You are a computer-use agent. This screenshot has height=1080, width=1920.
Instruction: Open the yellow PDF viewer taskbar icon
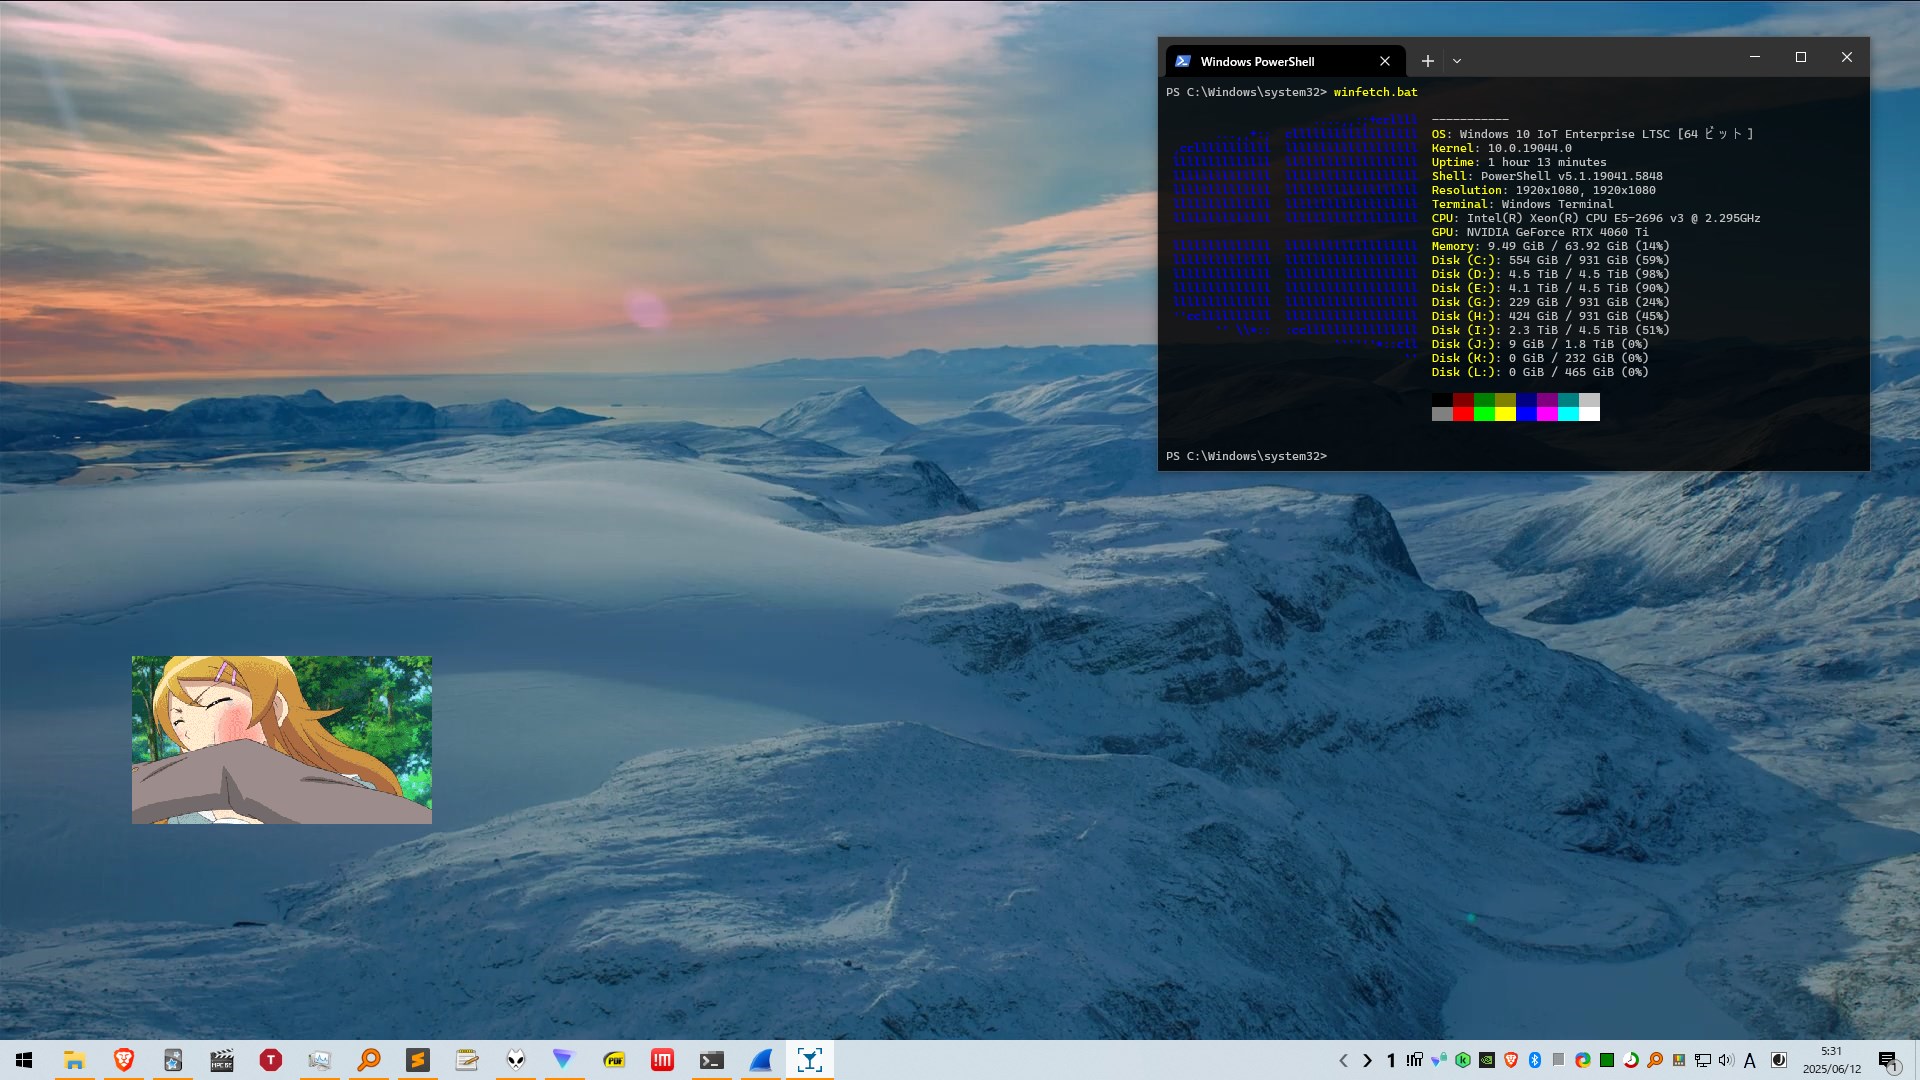(x=613, y=1060)
